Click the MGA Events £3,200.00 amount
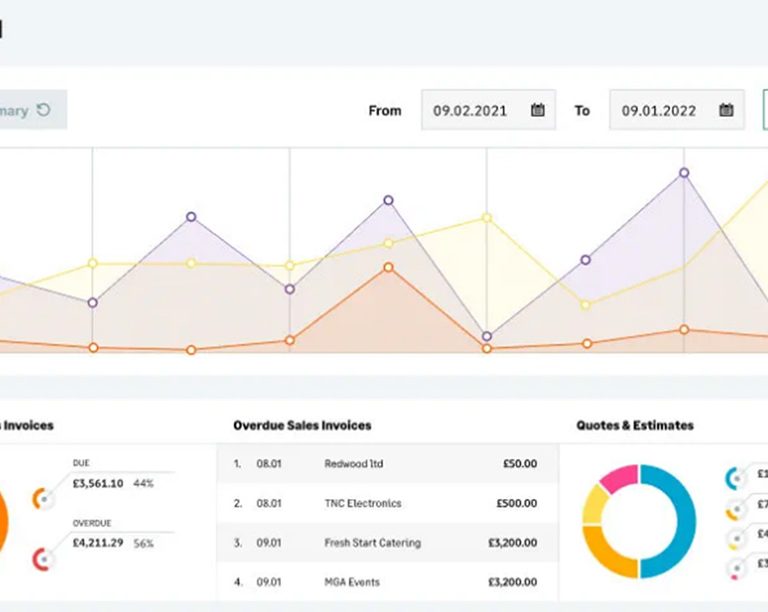Image resolution: width=768 pixels, height=612 pixels. pyautogui.click(x=513, y=582)
